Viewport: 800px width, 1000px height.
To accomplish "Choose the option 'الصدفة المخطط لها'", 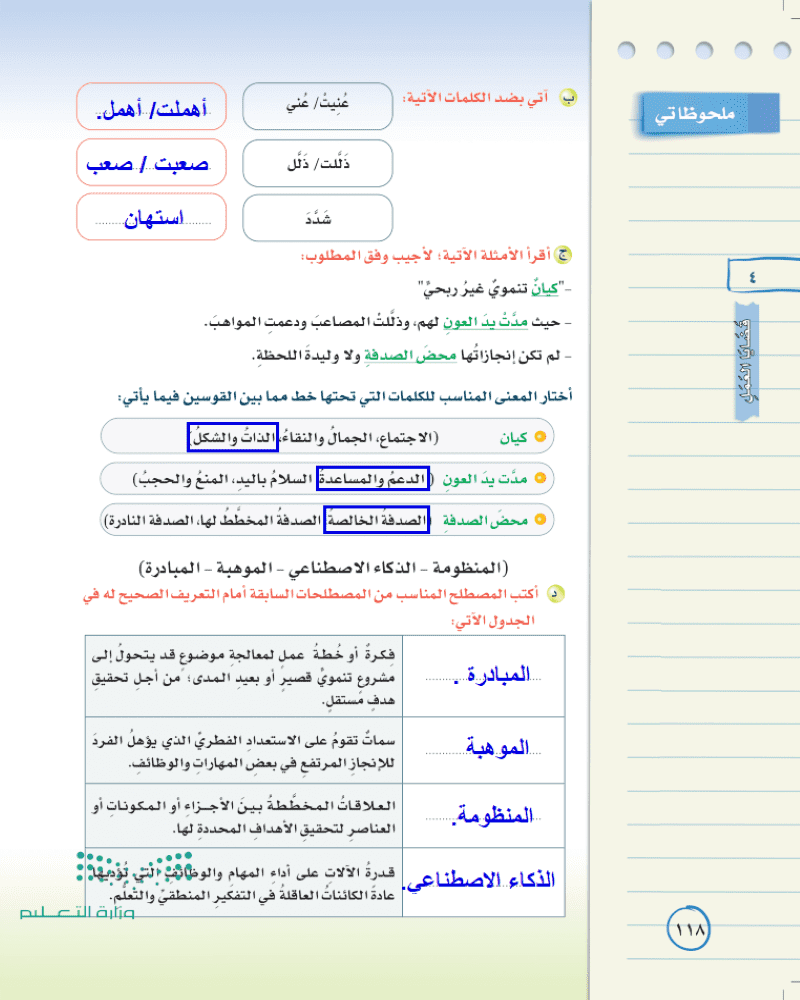I will pyautogui.click(x=262, y=520).
